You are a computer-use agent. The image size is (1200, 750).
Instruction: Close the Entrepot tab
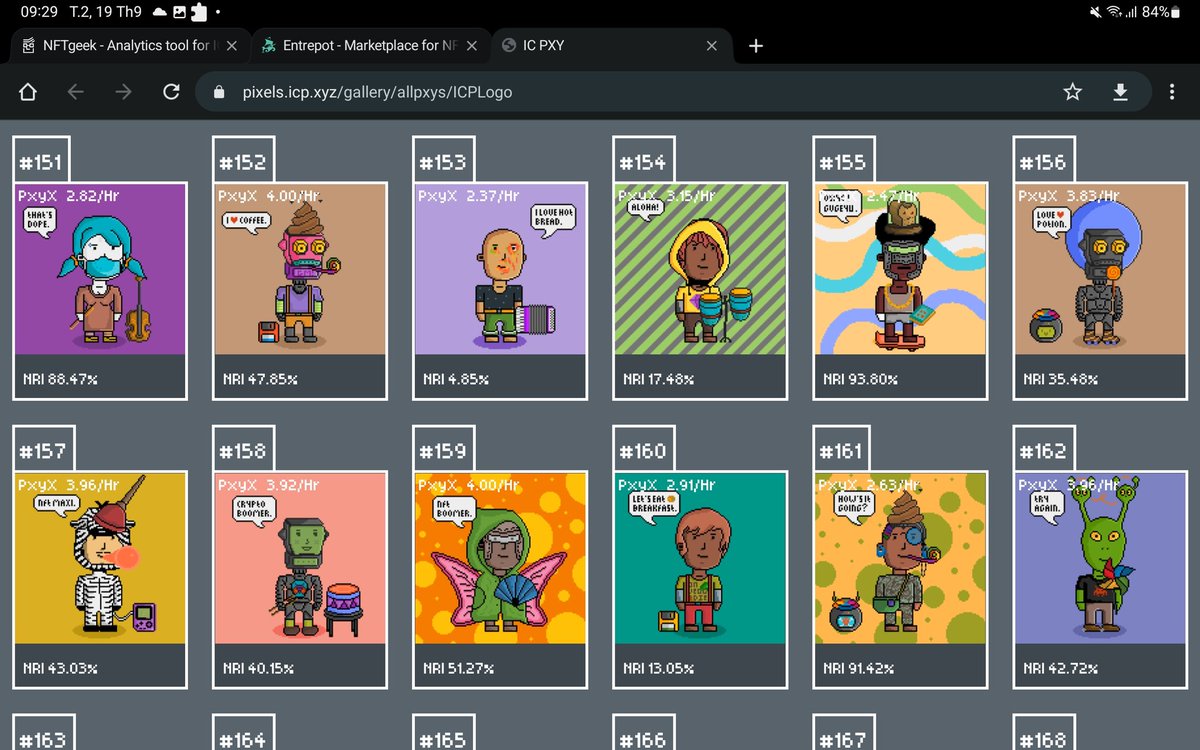472,45
